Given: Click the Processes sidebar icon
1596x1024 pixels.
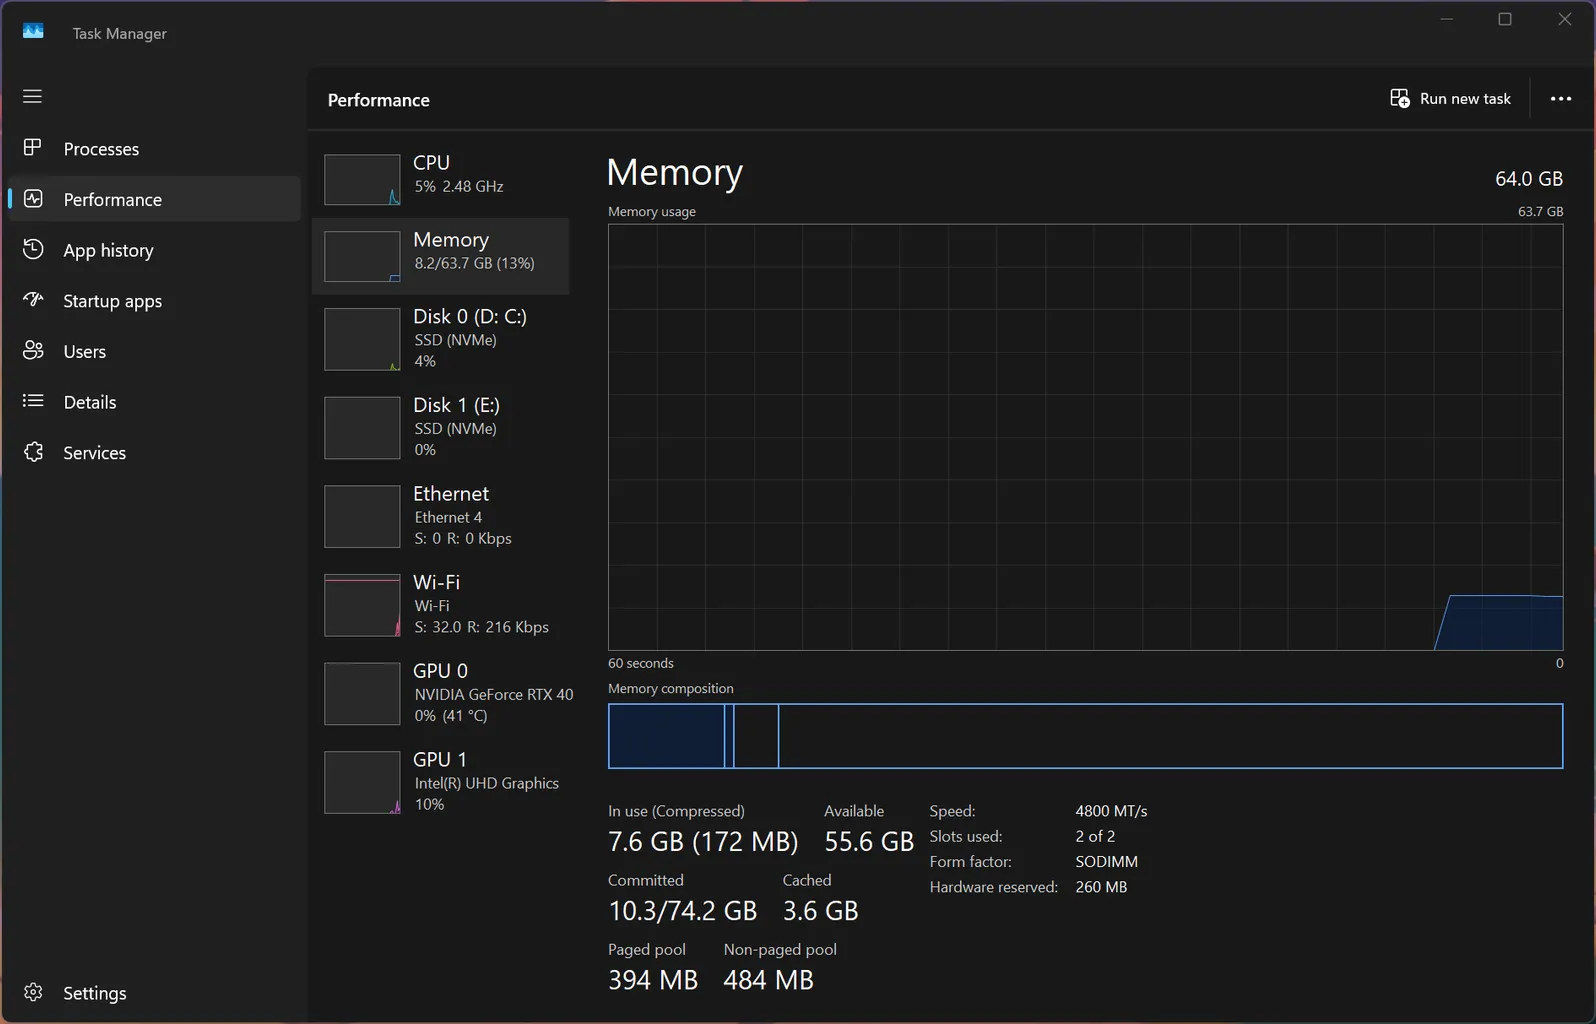Looking at the screenshot, I should [x=33, y=148].
